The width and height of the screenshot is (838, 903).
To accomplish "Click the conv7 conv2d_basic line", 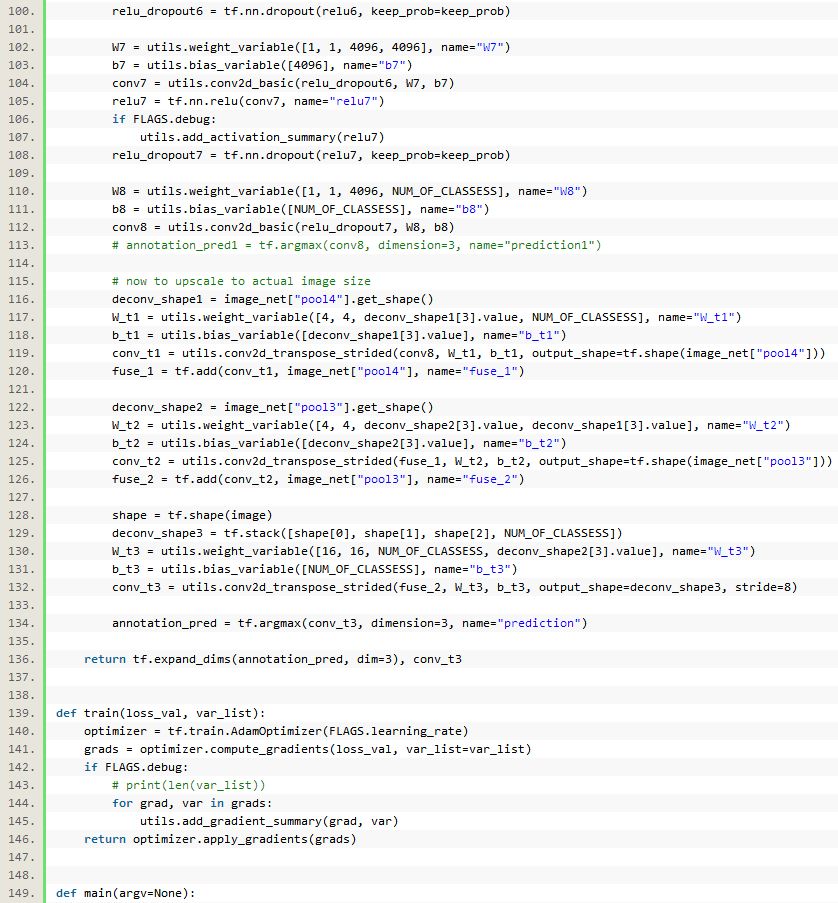I will [x=283, y=83].
